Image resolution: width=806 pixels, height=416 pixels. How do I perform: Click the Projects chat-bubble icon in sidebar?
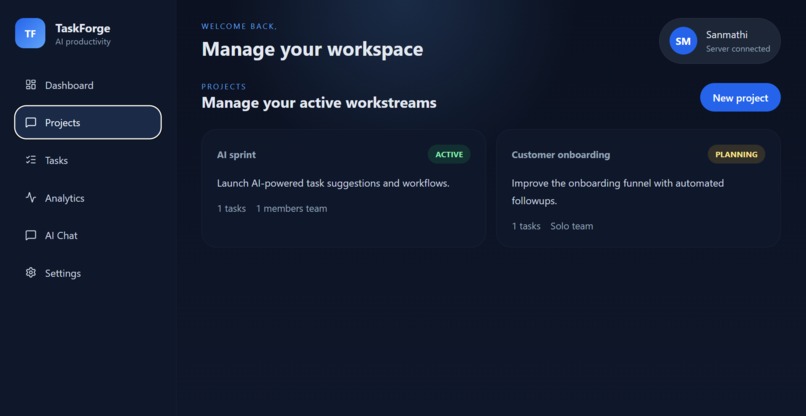[31, 122]
